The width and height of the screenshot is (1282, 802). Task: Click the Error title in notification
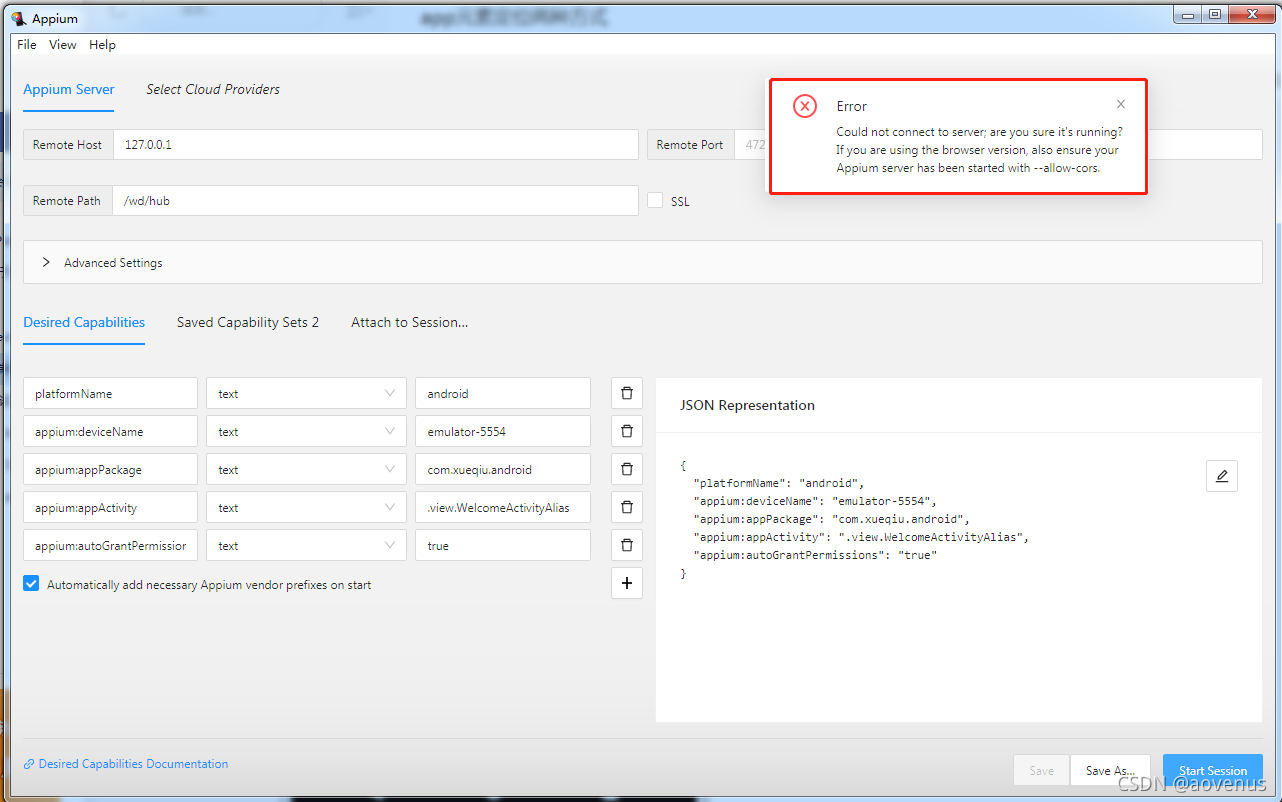pyautogui.click(x=852, y=106)
